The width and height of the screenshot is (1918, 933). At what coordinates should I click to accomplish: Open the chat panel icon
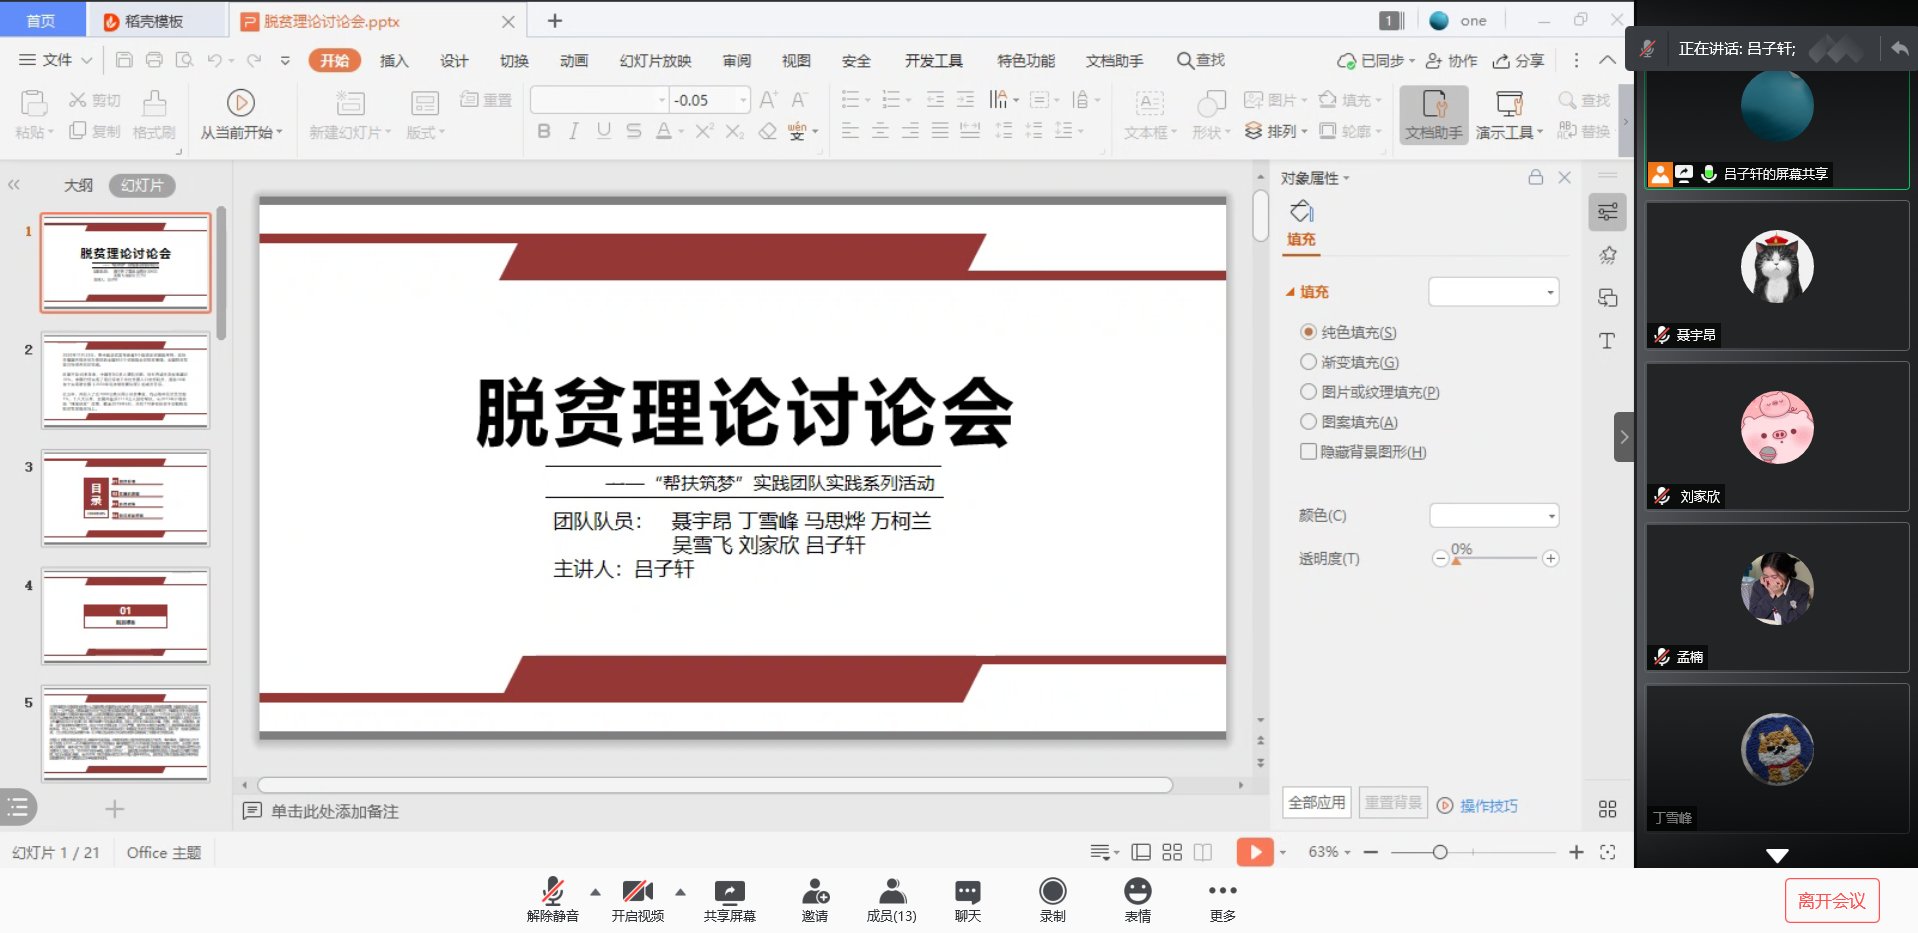click(967, 891)
